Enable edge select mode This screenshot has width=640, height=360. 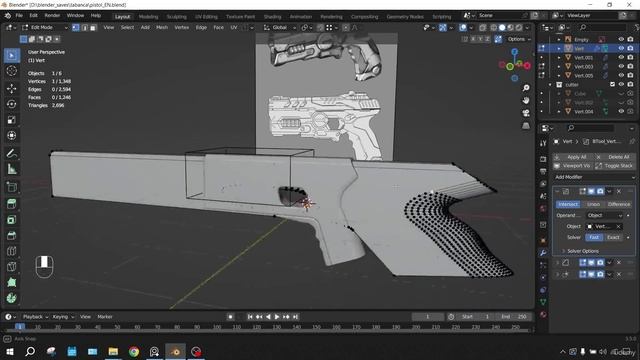(84, 27)
